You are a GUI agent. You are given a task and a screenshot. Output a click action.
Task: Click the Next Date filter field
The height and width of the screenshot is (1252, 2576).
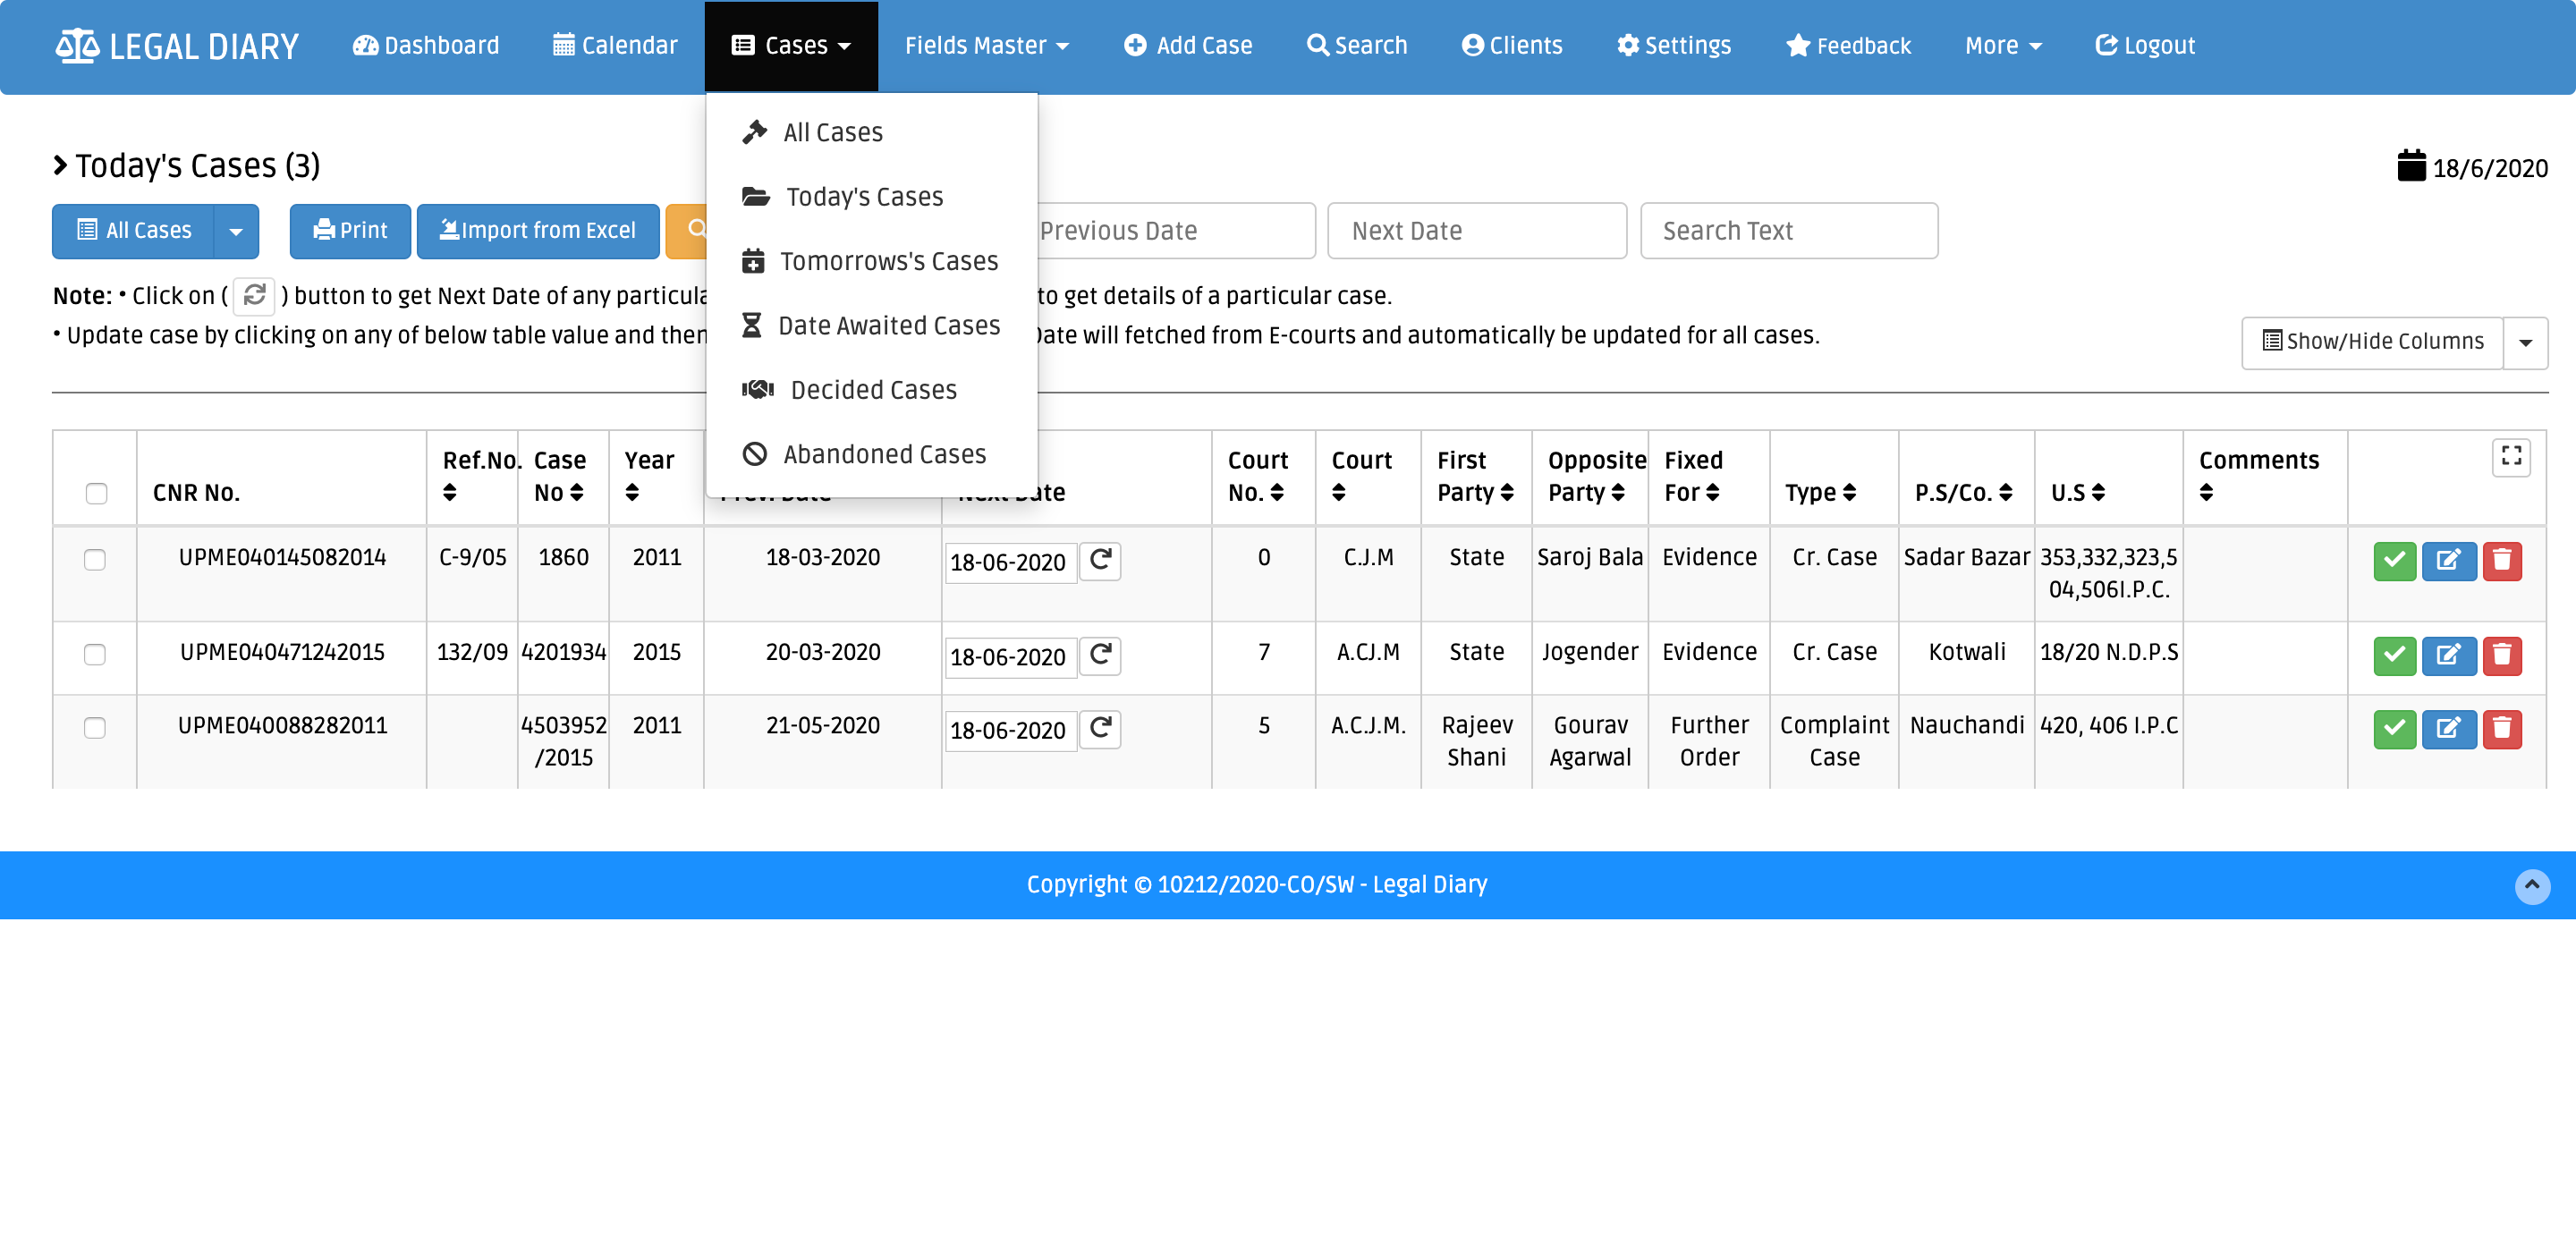[x=1477, y=231]
